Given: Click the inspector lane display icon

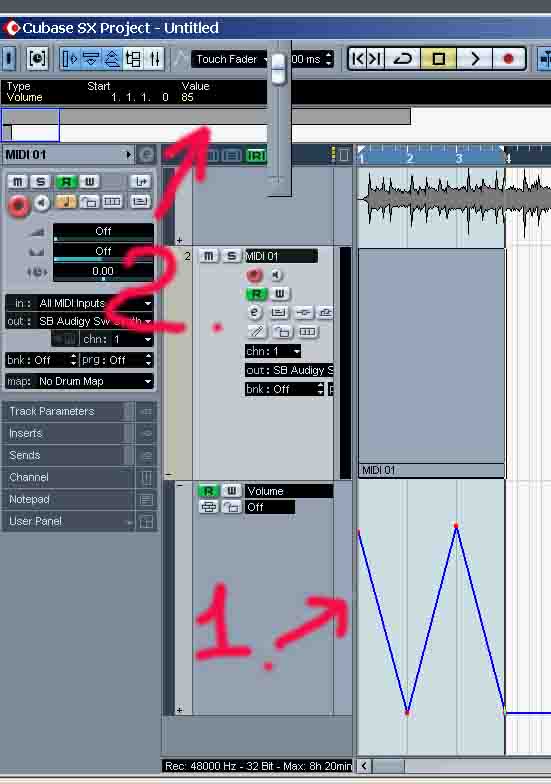Looking at the screenshot, I should pos(112,202).
